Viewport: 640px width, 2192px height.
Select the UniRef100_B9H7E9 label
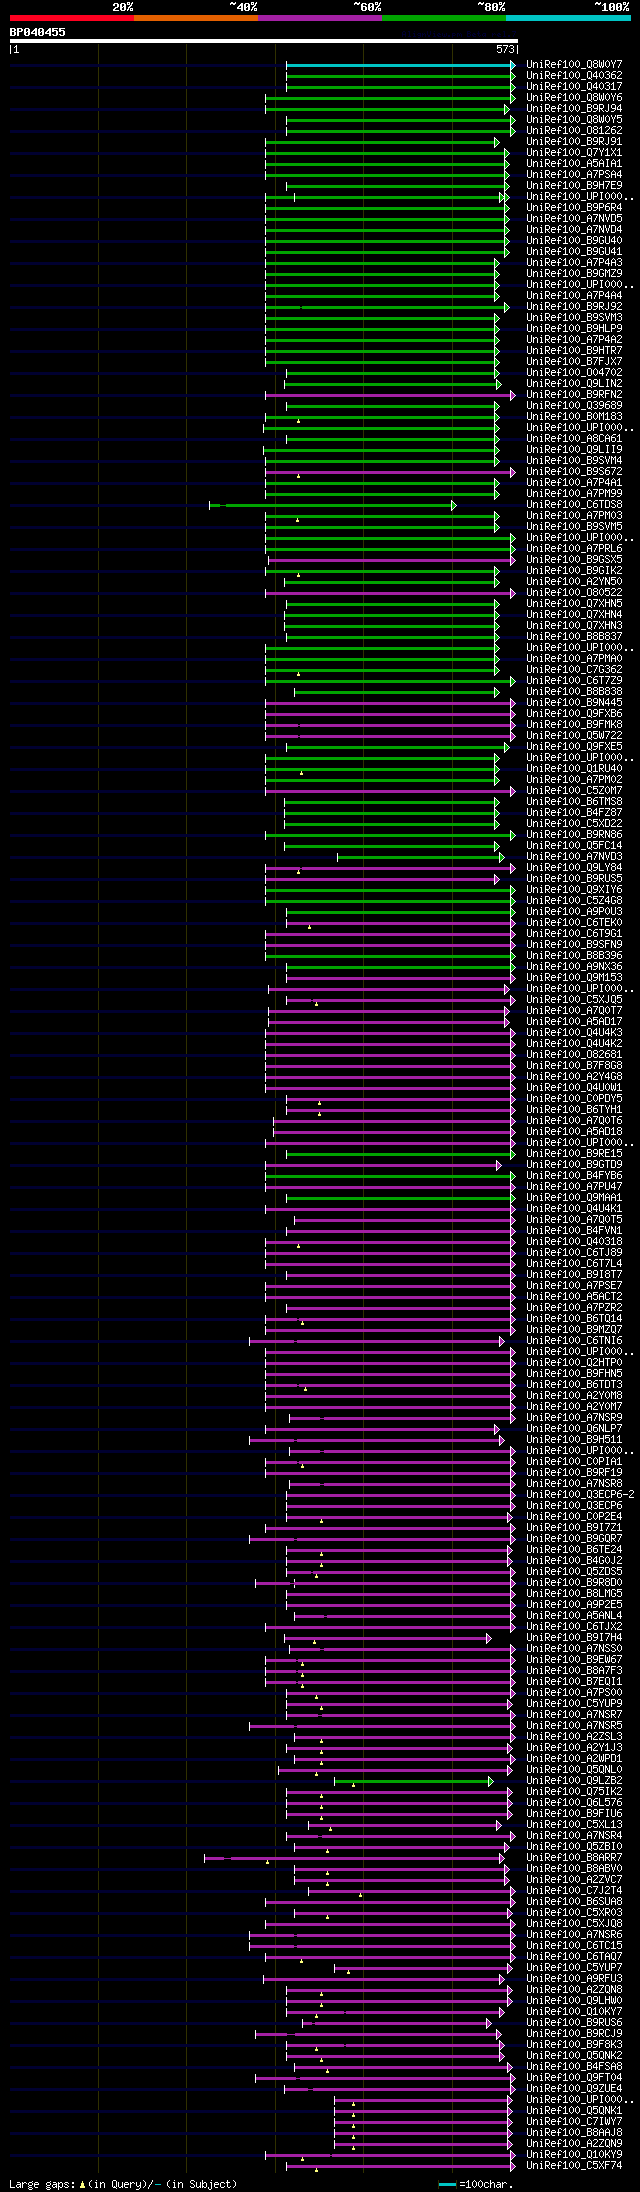tap(574, 186)
